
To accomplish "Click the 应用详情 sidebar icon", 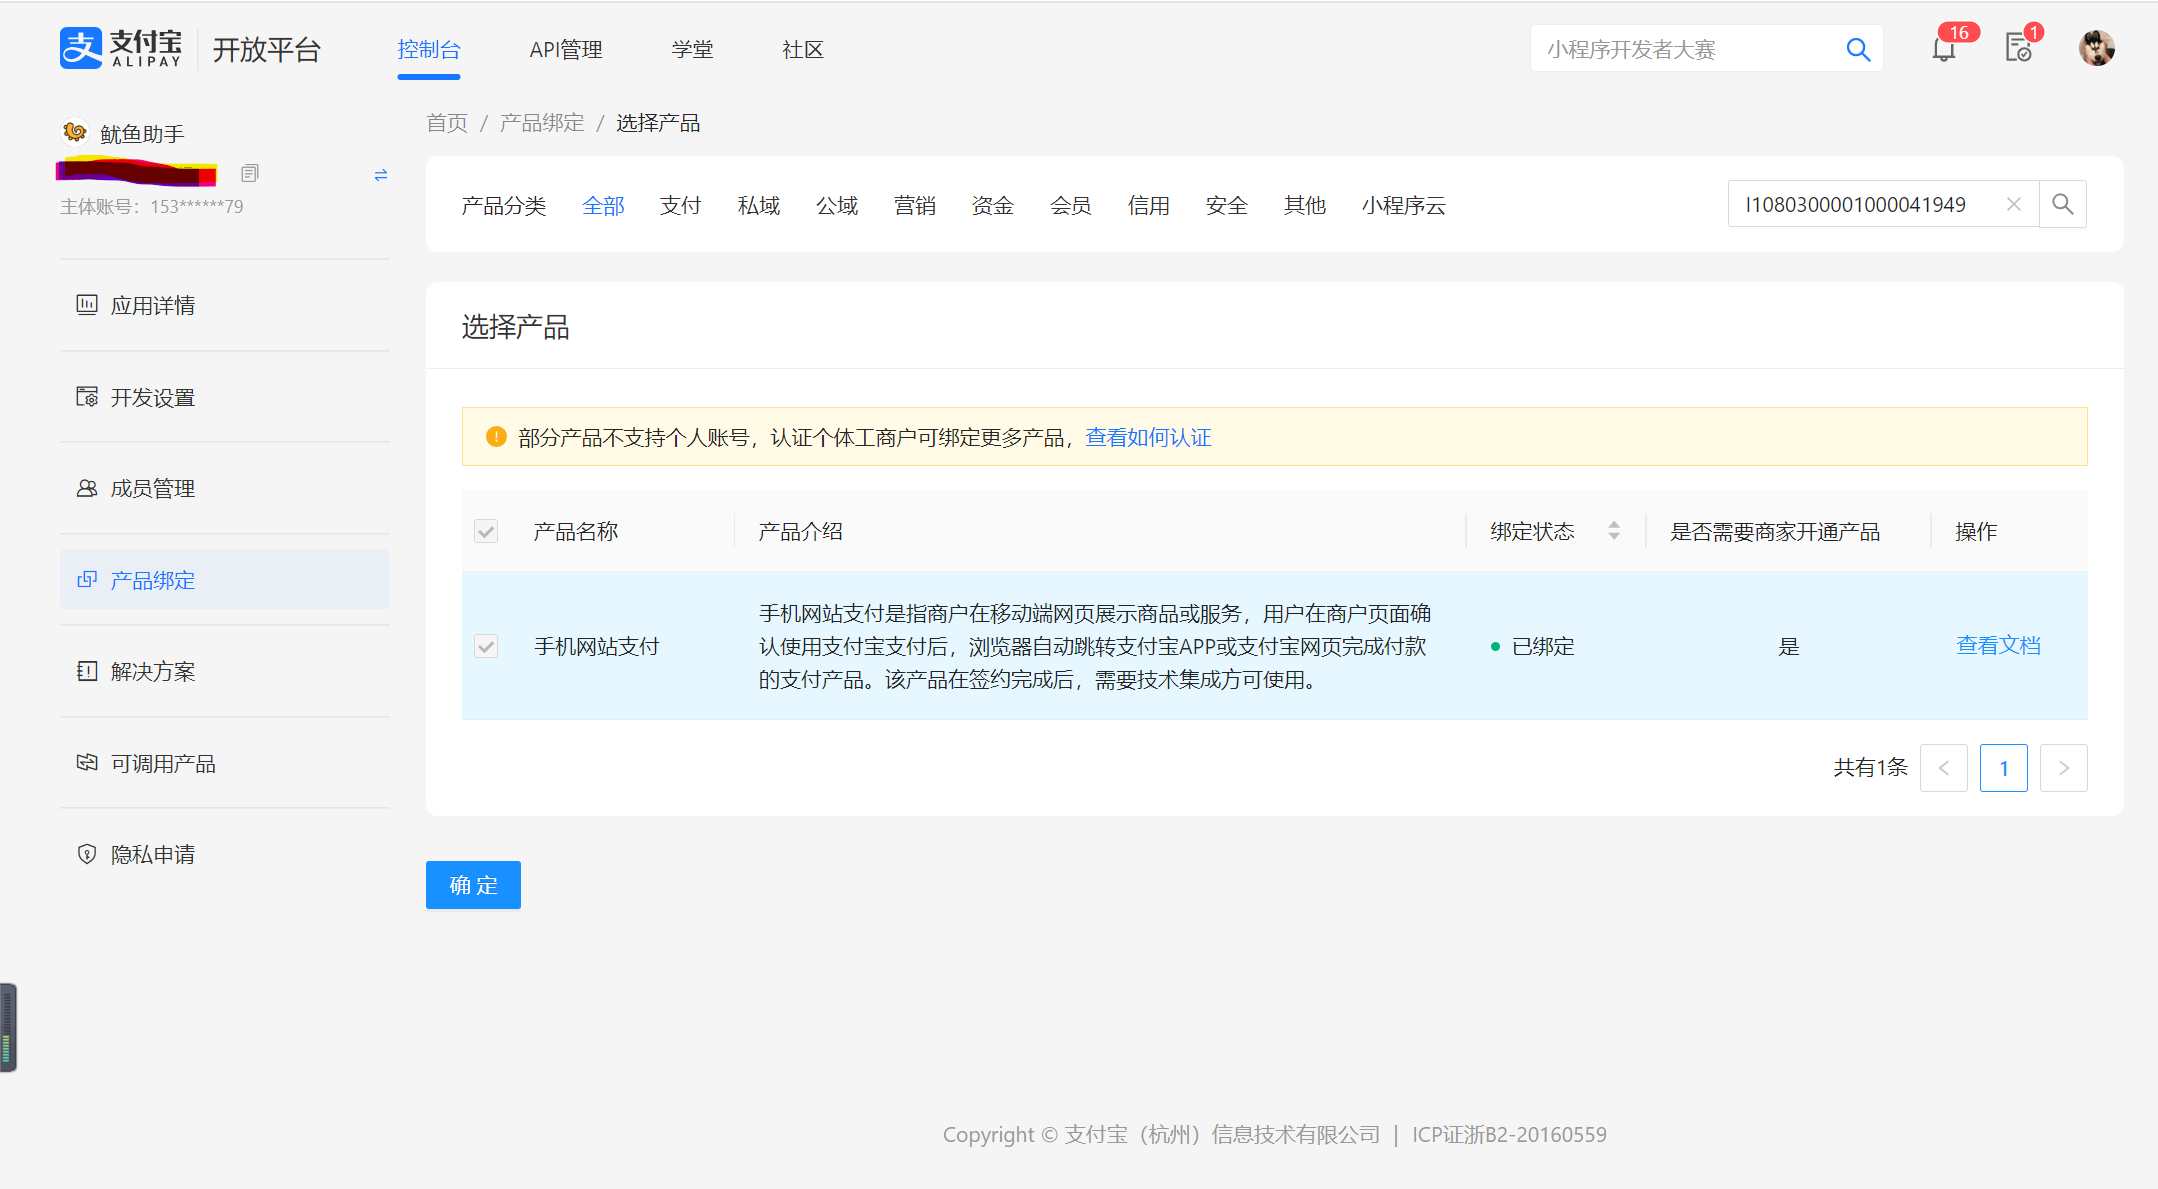I will (87, 304).
